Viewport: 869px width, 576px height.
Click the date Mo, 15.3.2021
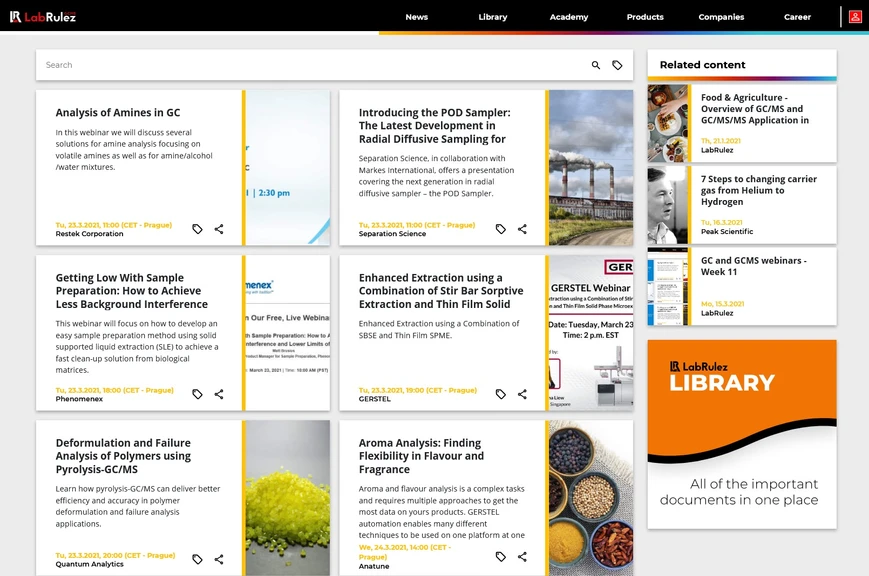click(722, 304)
